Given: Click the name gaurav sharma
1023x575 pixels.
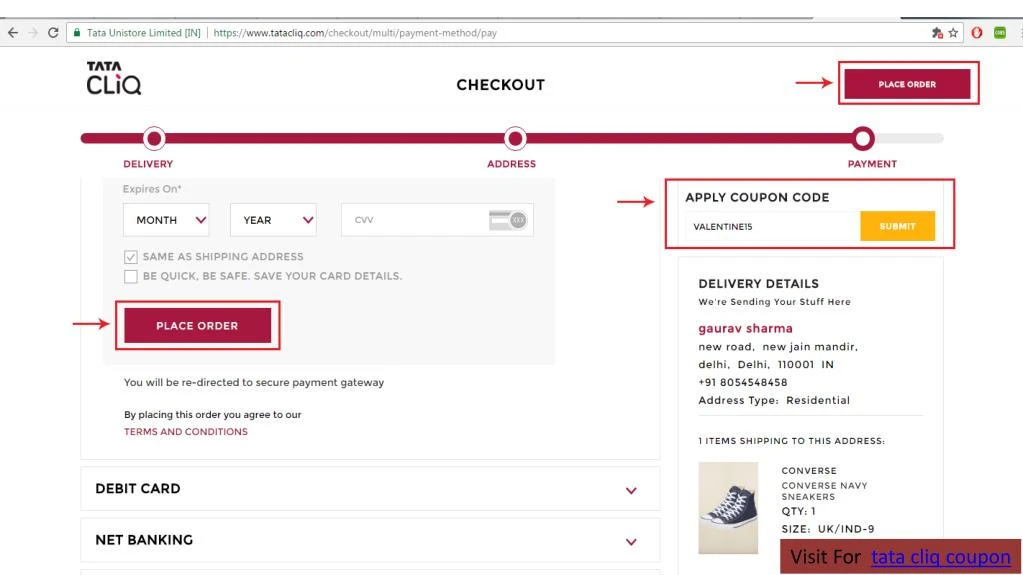Looking at the screenshot, I should click(746, 328).
